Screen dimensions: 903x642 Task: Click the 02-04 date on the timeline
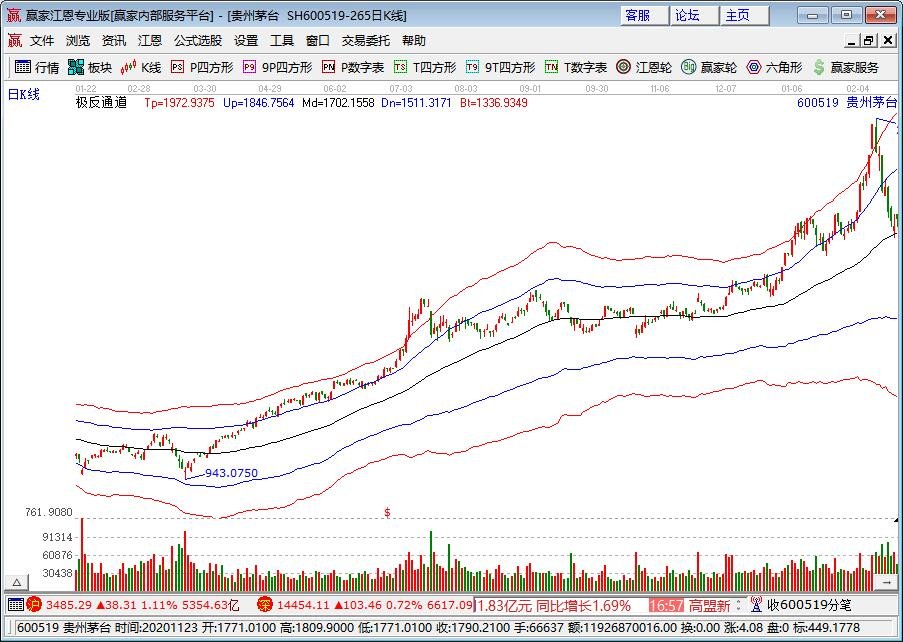tap(858, 88)
